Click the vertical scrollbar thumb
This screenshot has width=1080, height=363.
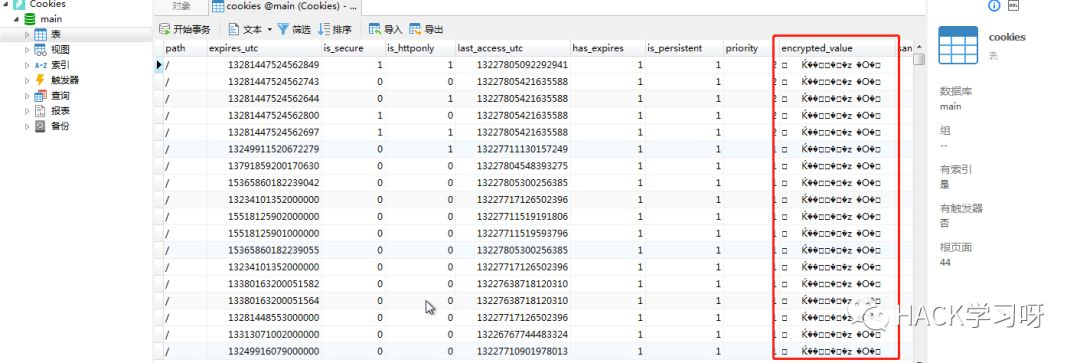919,59
